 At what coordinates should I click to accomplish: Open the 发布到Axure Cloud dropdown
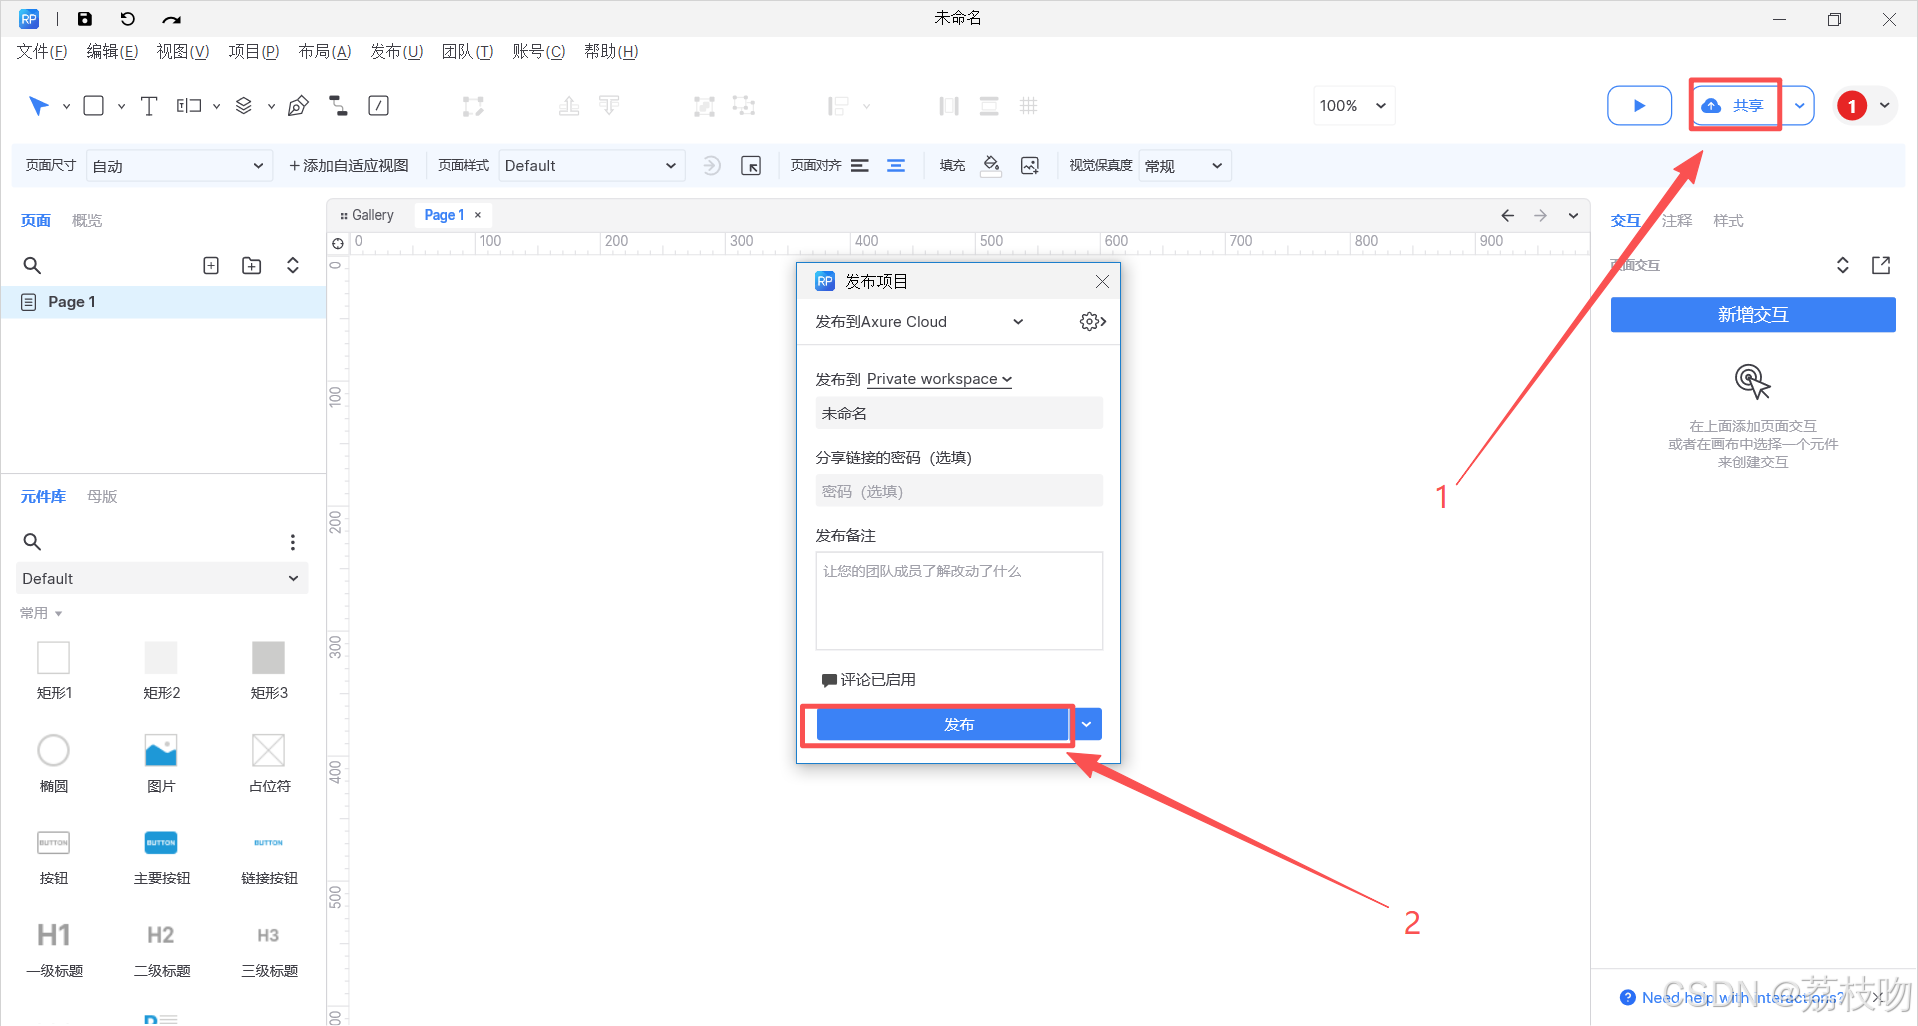[x=919, y=322]
